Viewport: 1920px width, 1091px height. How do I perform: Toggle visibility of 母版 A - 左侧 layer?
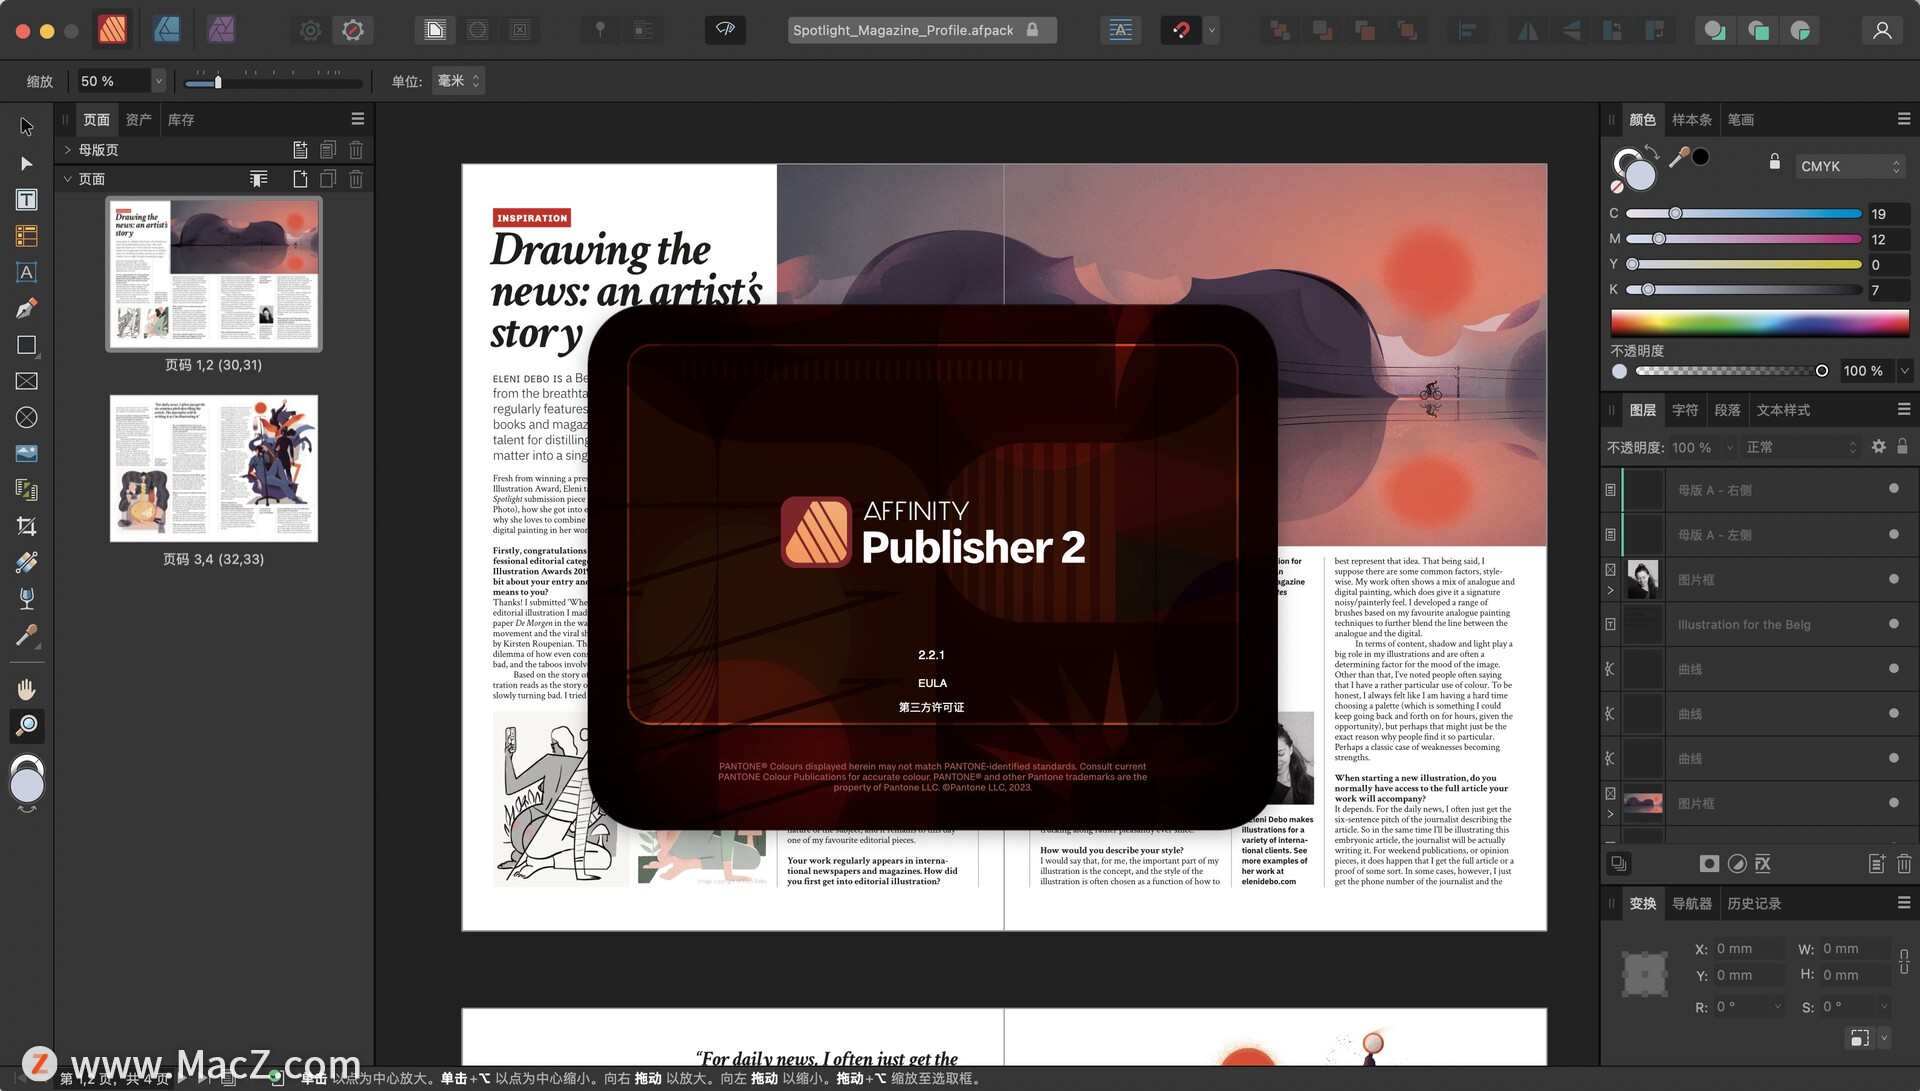pyautogui.click(x=1894, y=534)
